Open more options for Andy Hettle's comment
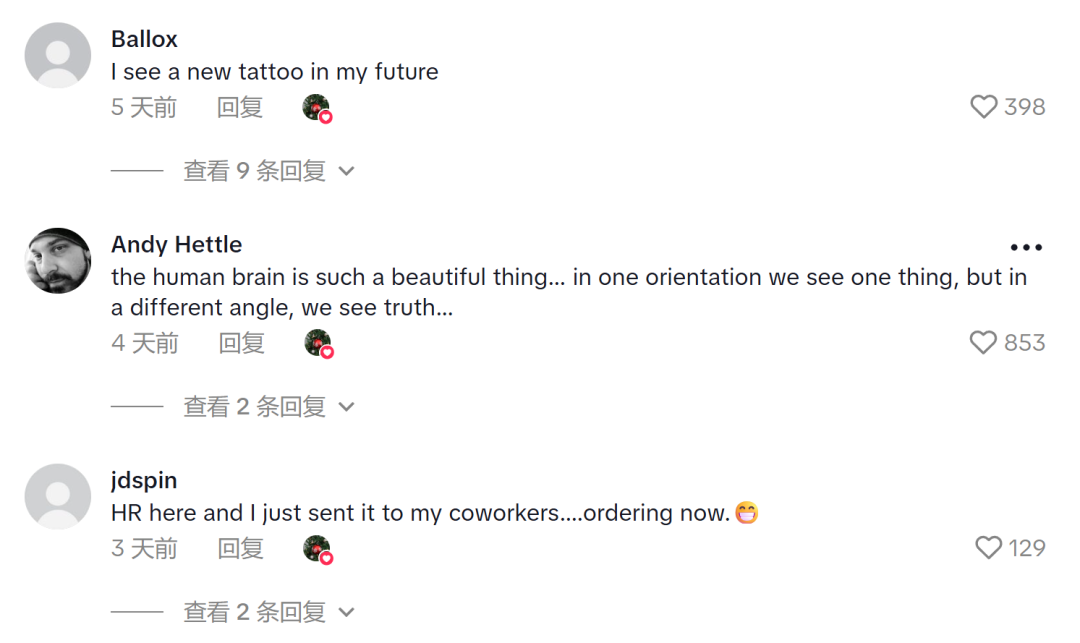This screenshot has width=1080, height=643. [1026, 246]
